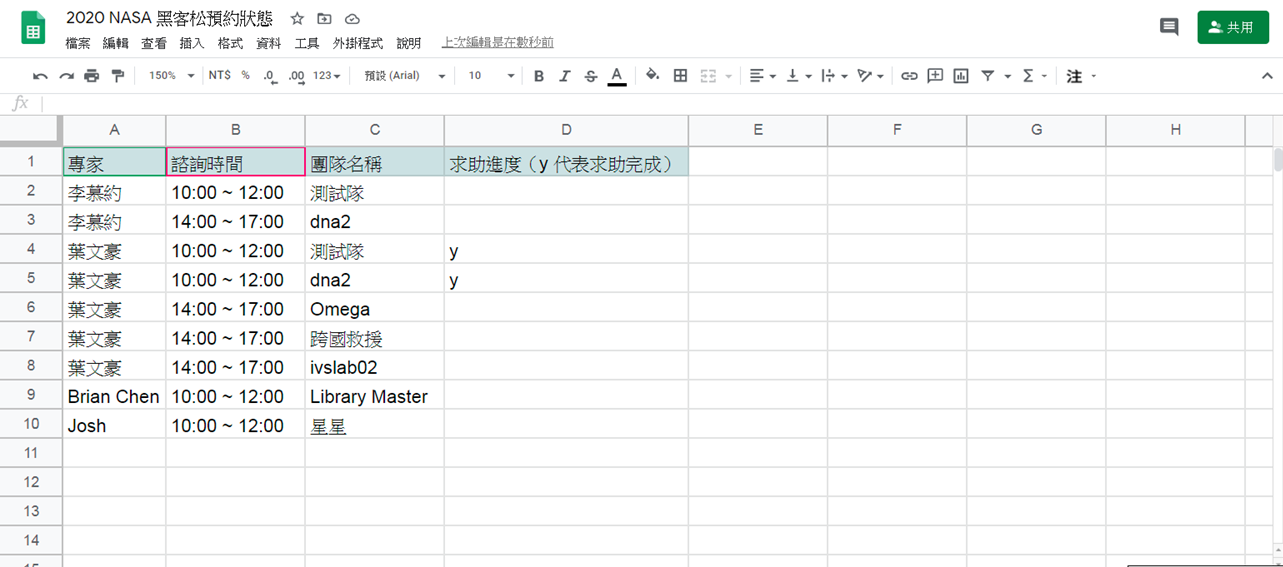
Task: Open the filter views arrow
Action: click(x=1007, y=76)
